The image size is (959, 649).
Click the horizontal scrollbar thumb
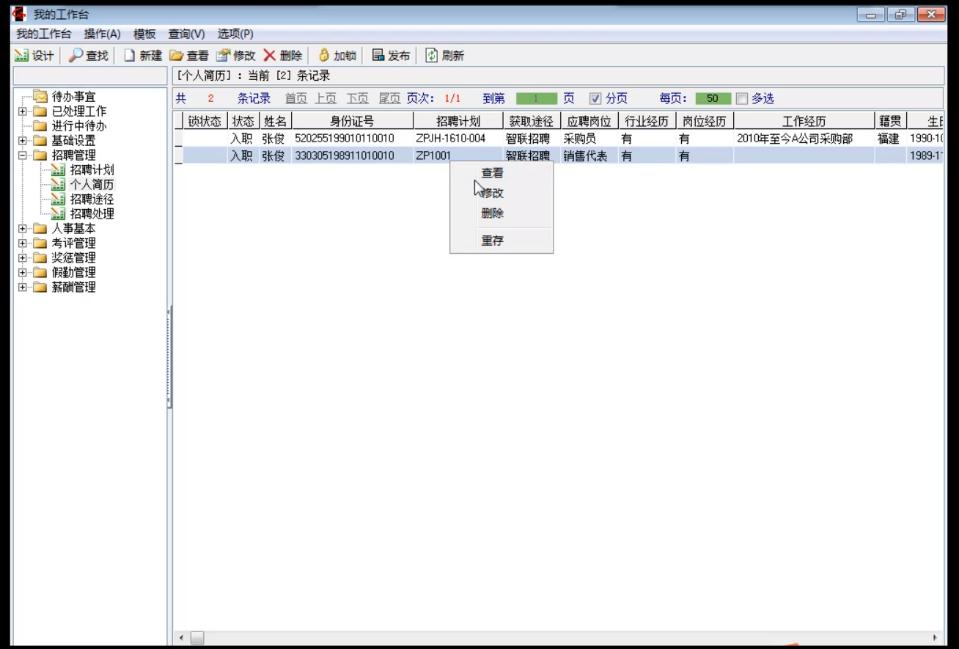click(x=197, y=638)
